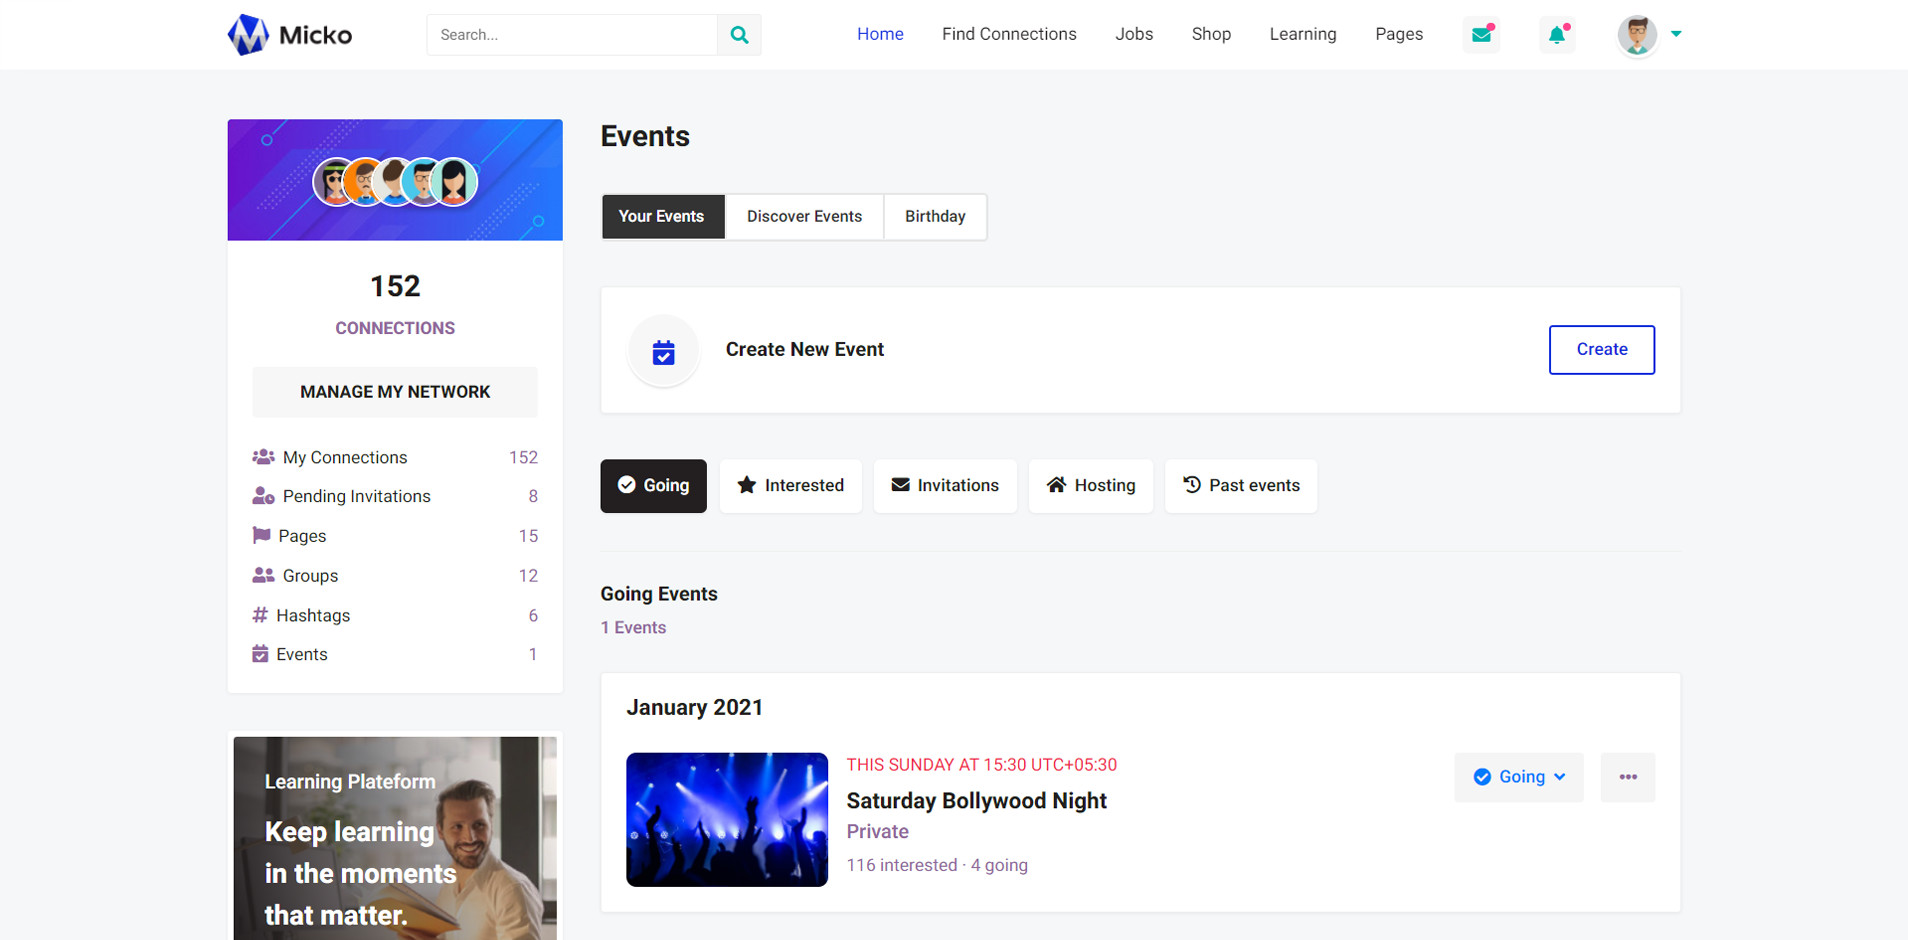Click in the Search input field
Image resolution: width=1908 pixels, height=940 pixels.
(572, 35)
